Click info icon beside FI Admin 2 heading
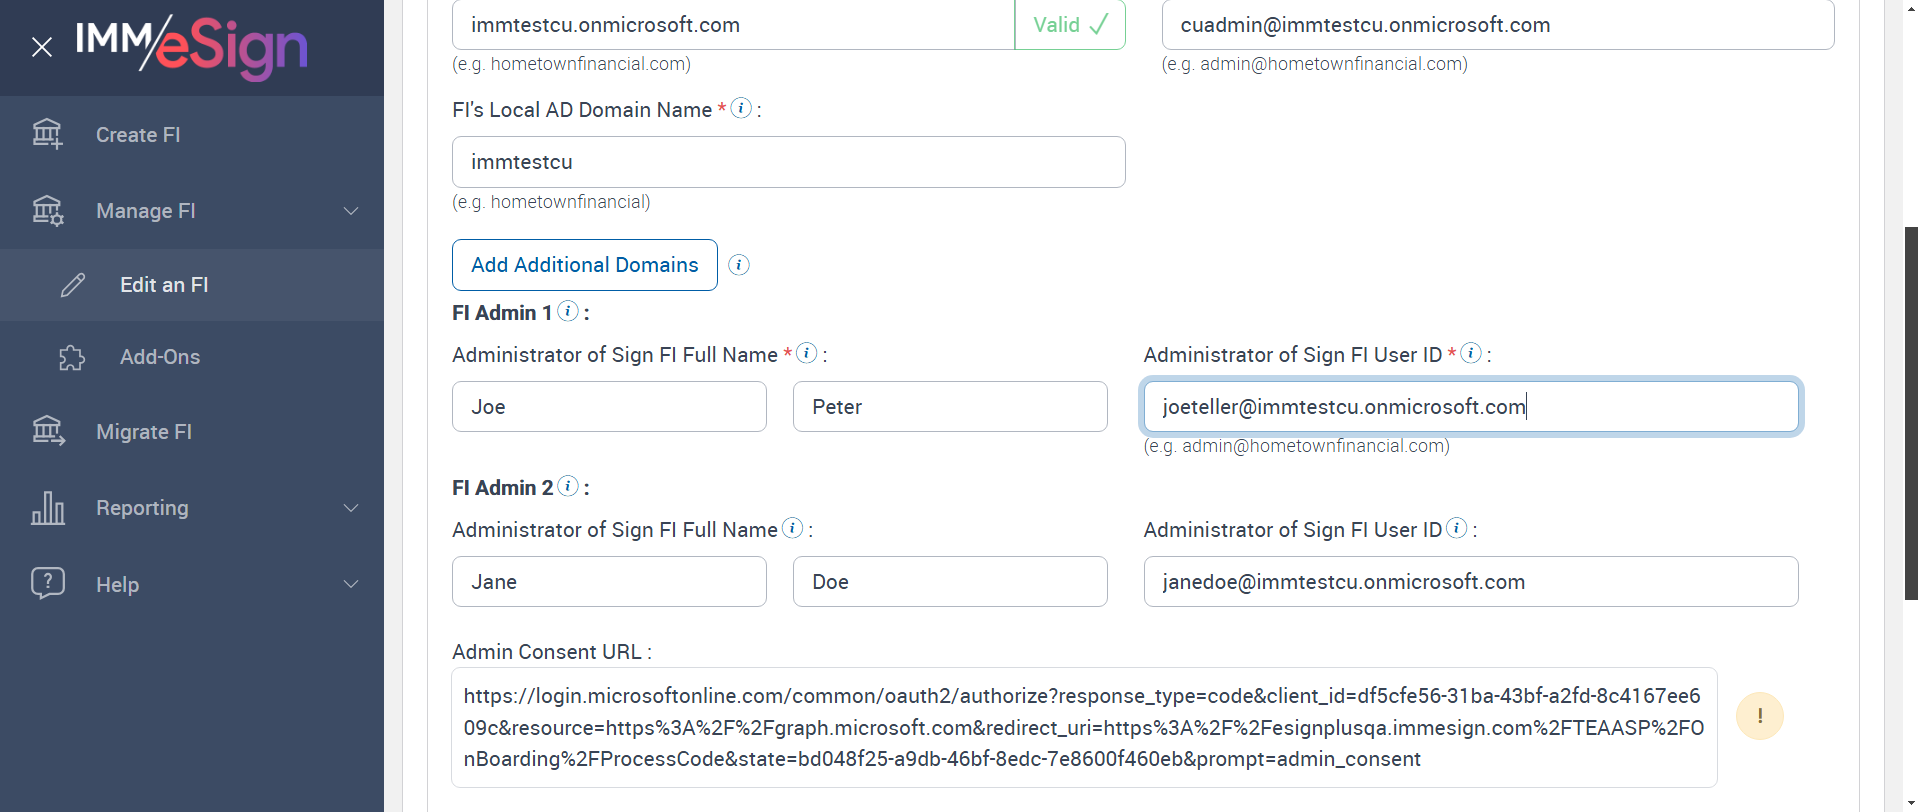The height and width of the screenshot is (812, 1920). tap(568, 486)
